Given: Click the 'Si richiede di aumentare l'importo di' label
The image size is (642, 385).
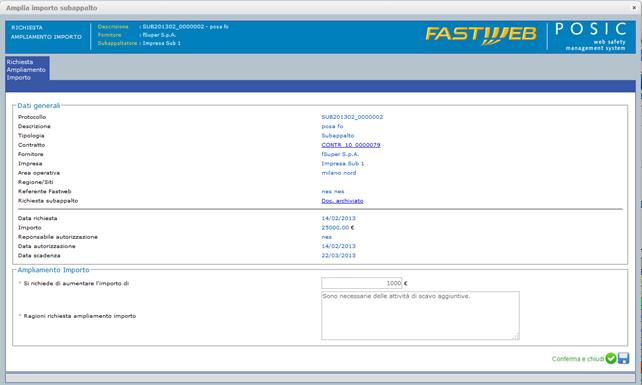Looking at the screenshot, I should click(x=76, y=283).
